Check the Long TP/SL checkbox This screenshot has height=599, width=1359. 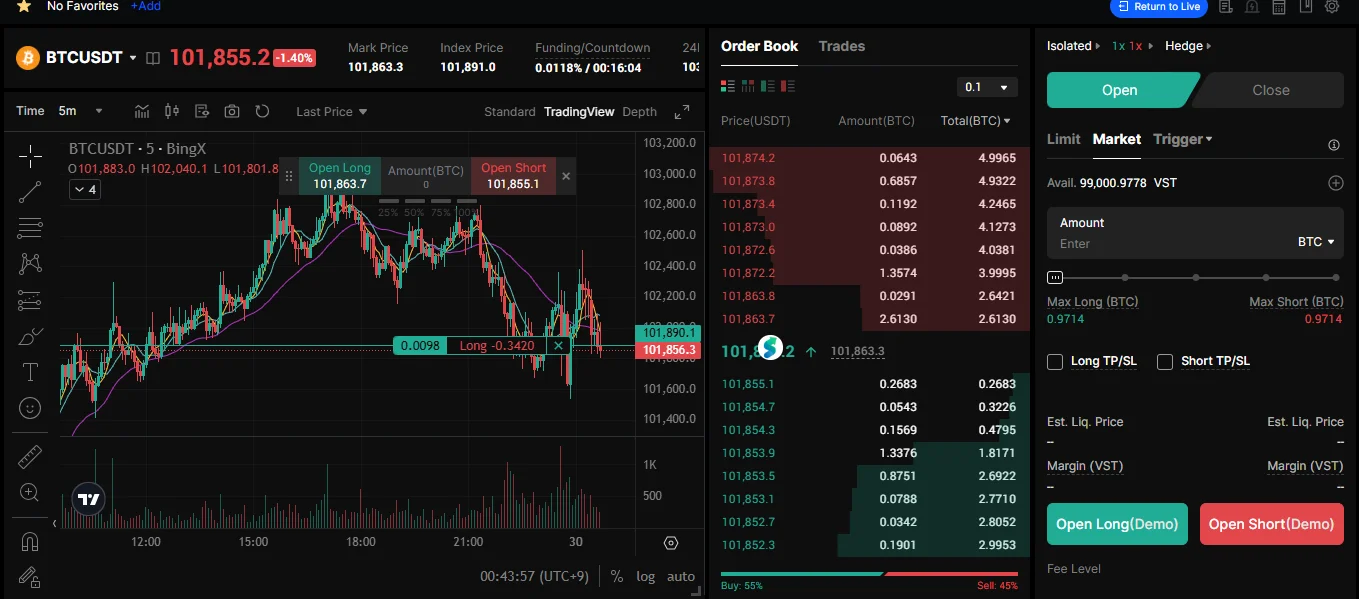pos(1055,362)
